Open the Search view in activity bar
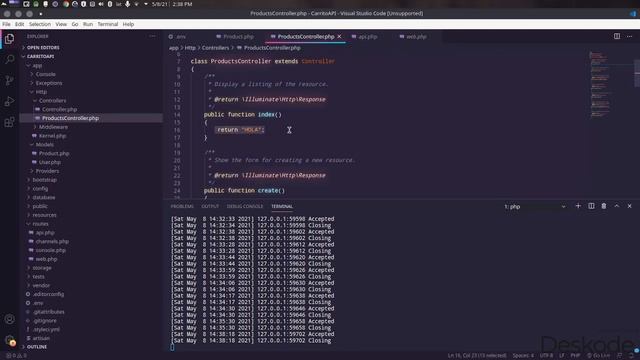Viewport: 640px width, 360px height. [9, 60]
